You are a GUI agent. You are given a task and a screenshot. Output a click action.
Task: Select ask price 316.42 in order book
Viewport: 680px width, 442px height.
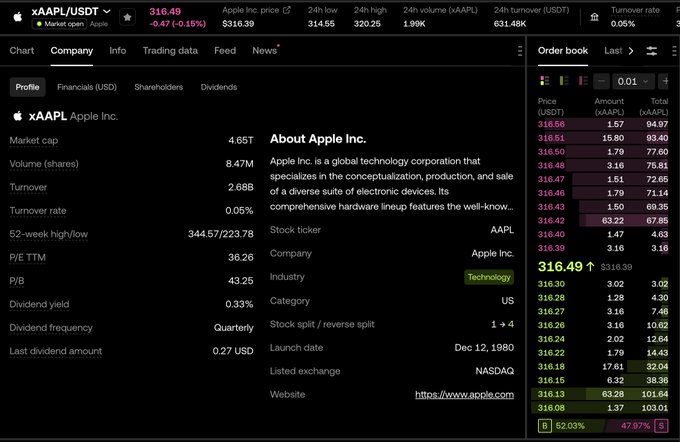[551, 220]
